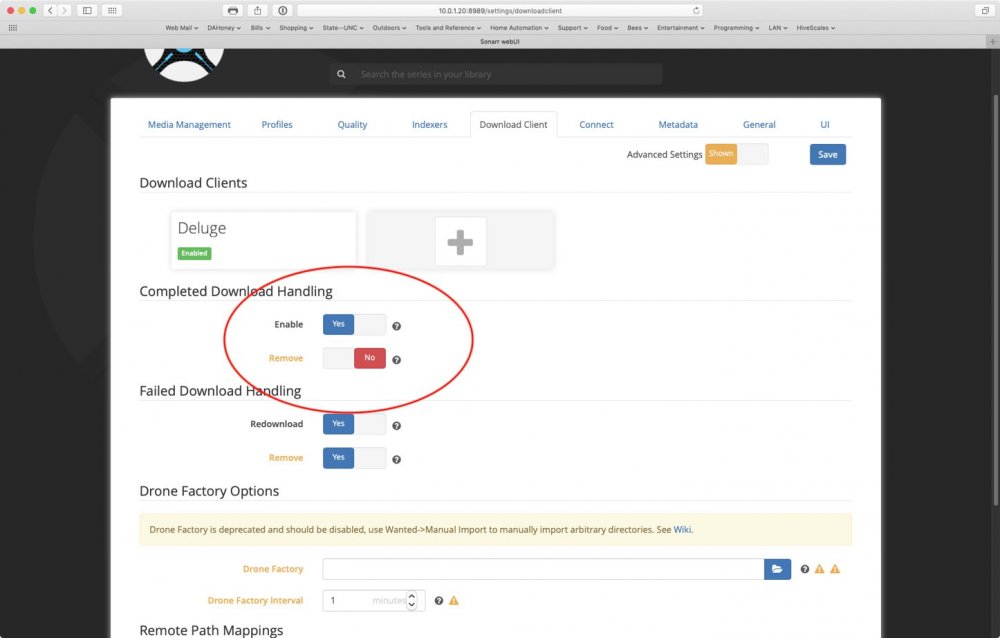The width and height of the screenshot is (1000, 638).
Task: Open the UI settings tab
Action: [825, 124]
